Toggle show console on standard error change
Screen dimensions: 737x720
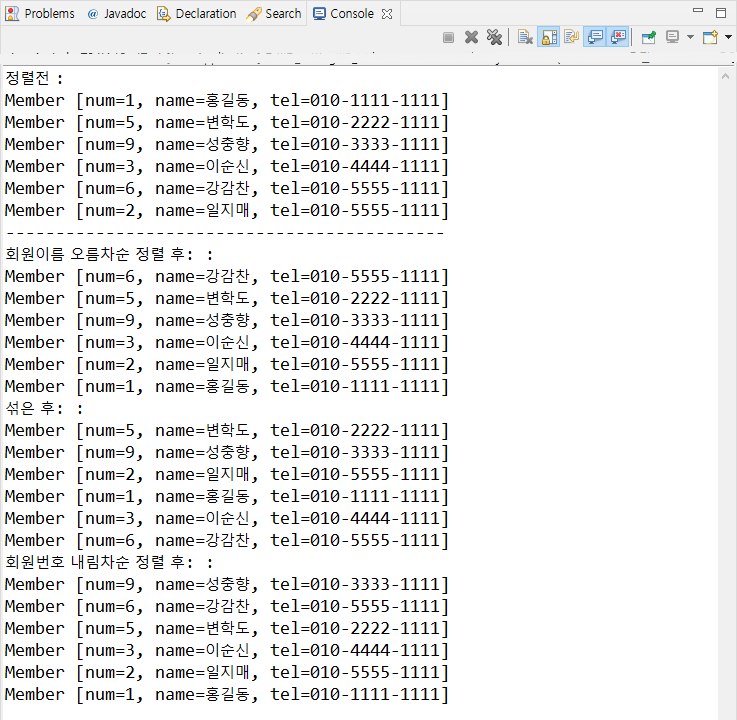point(619,37)
